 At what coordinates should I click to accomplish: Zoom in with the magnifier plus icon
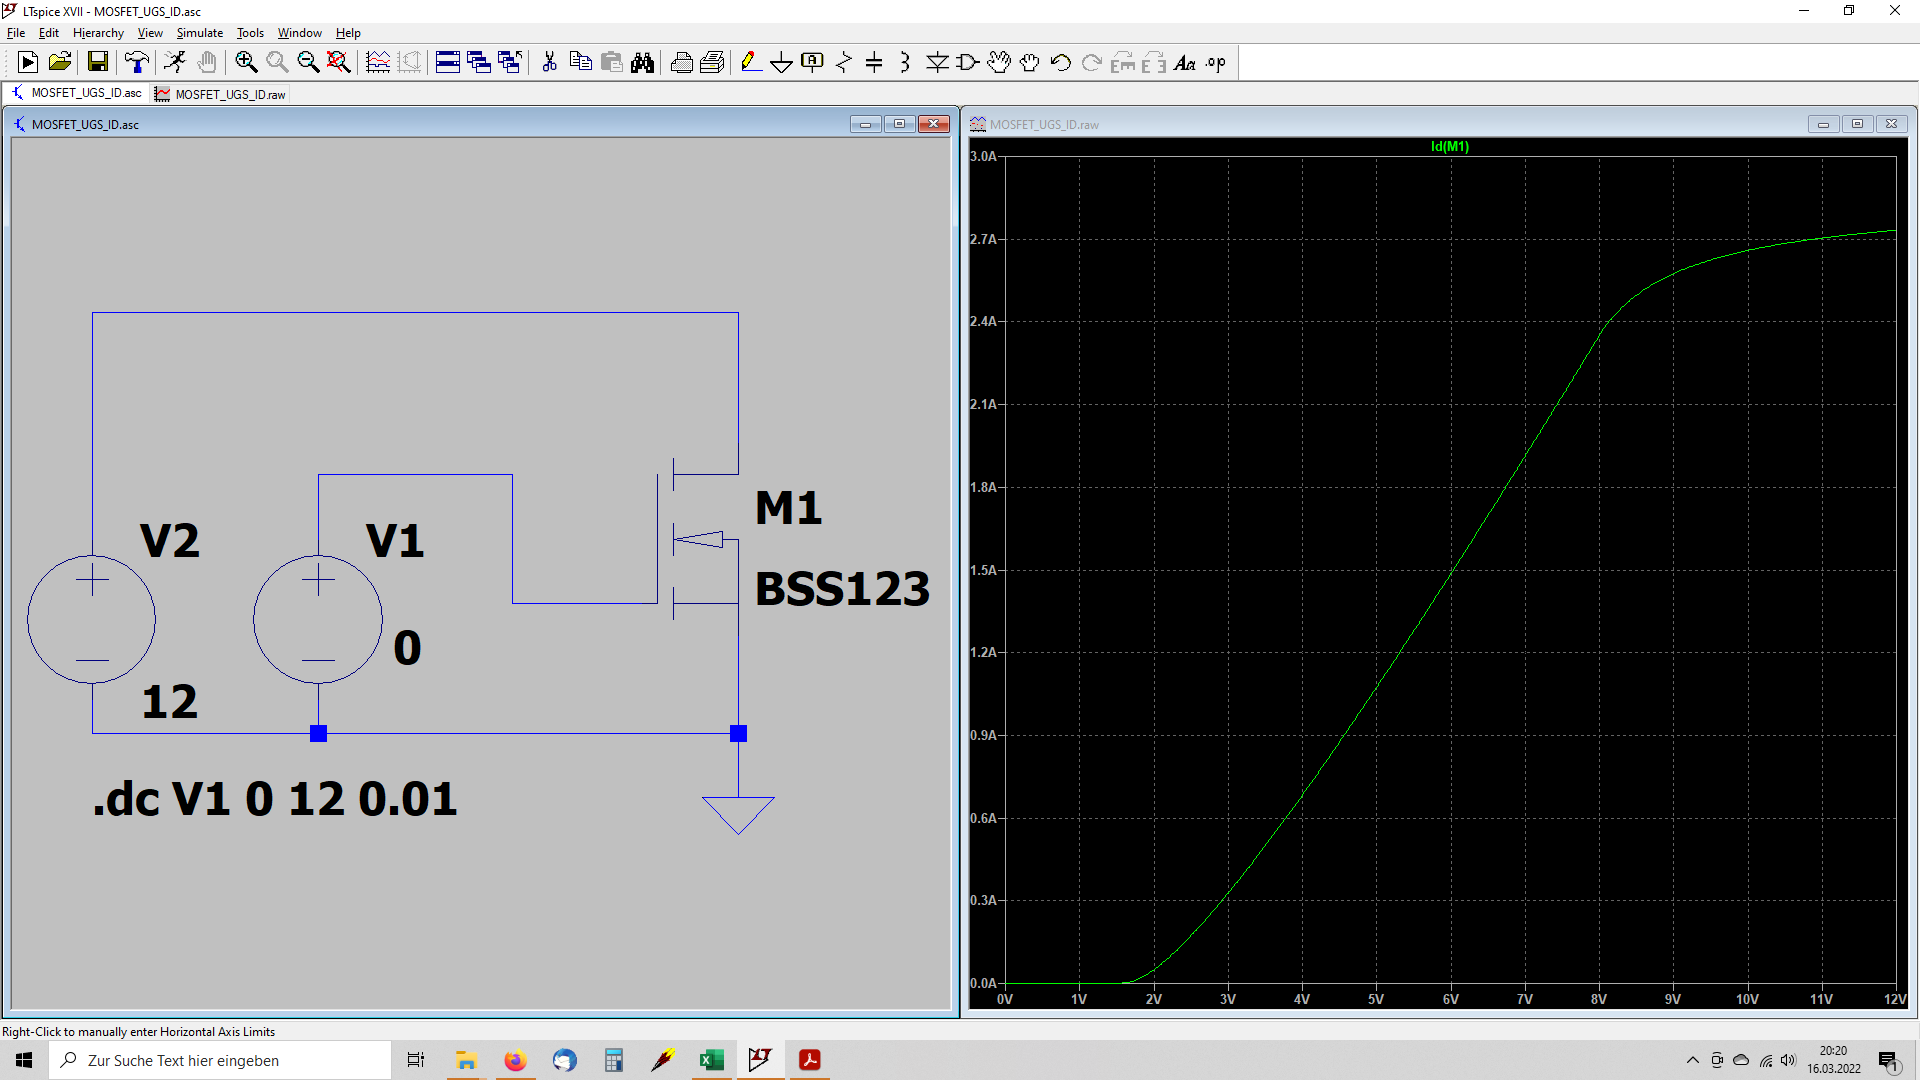pos(246,62)
